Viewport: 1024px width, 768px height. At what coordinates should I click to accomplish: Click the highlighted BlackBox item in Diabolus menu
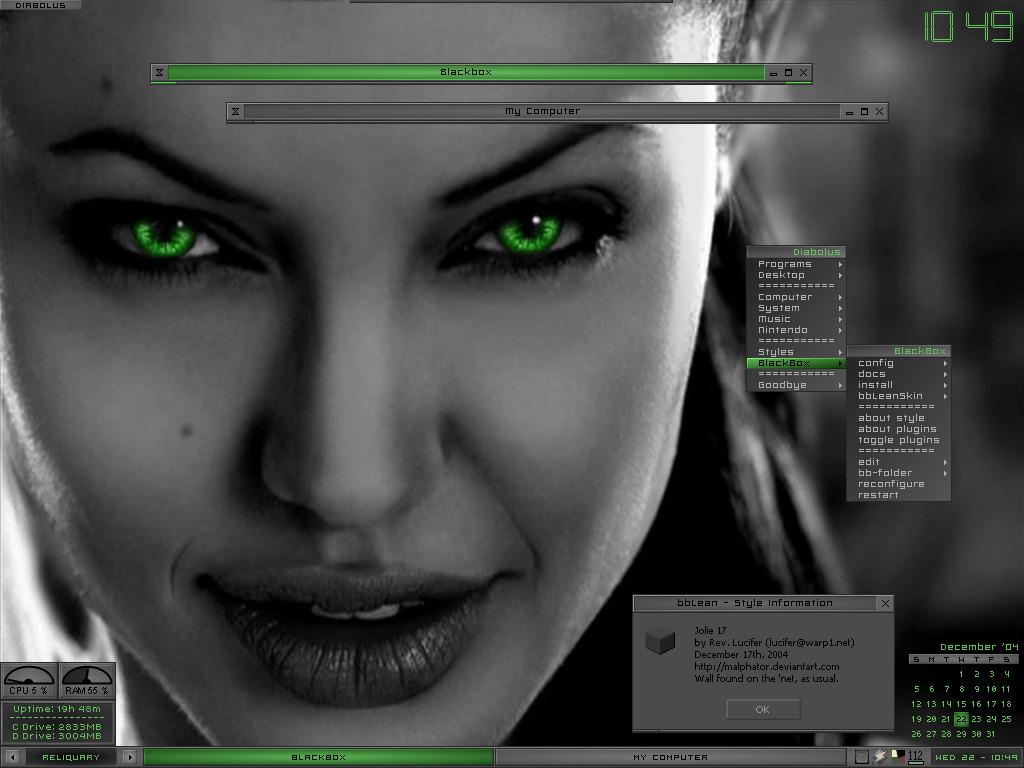point(796,363)
